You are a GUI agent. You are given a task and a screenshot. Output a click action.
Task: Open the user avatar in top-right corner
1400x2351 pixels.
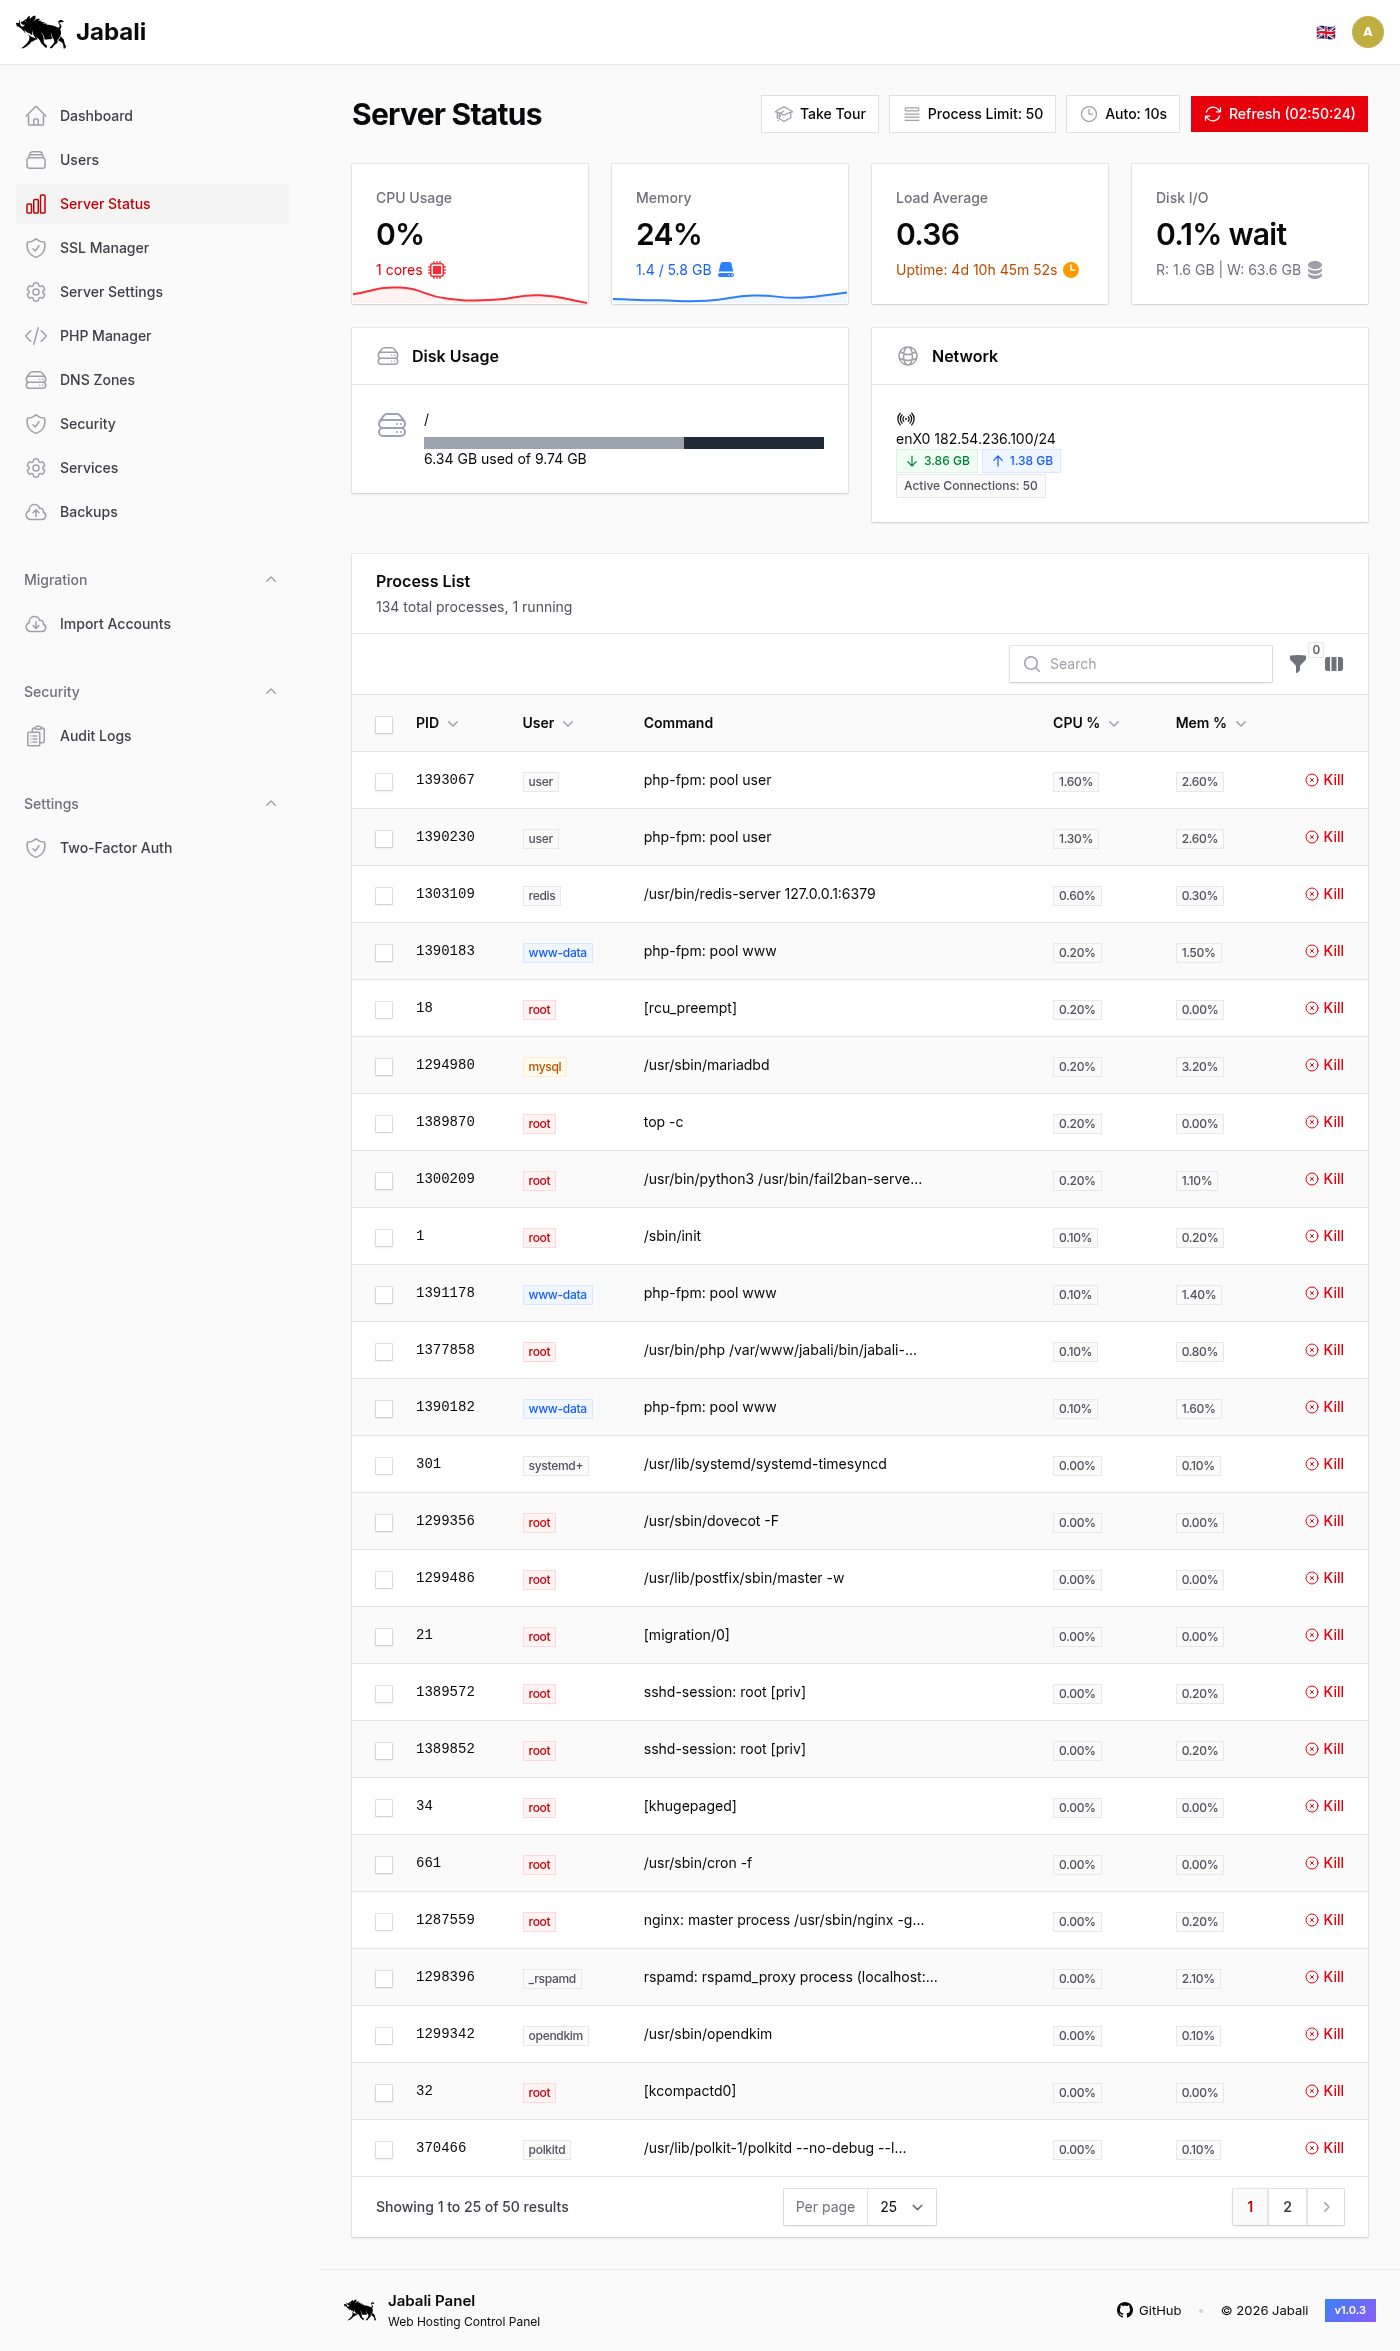(1367, 32)
